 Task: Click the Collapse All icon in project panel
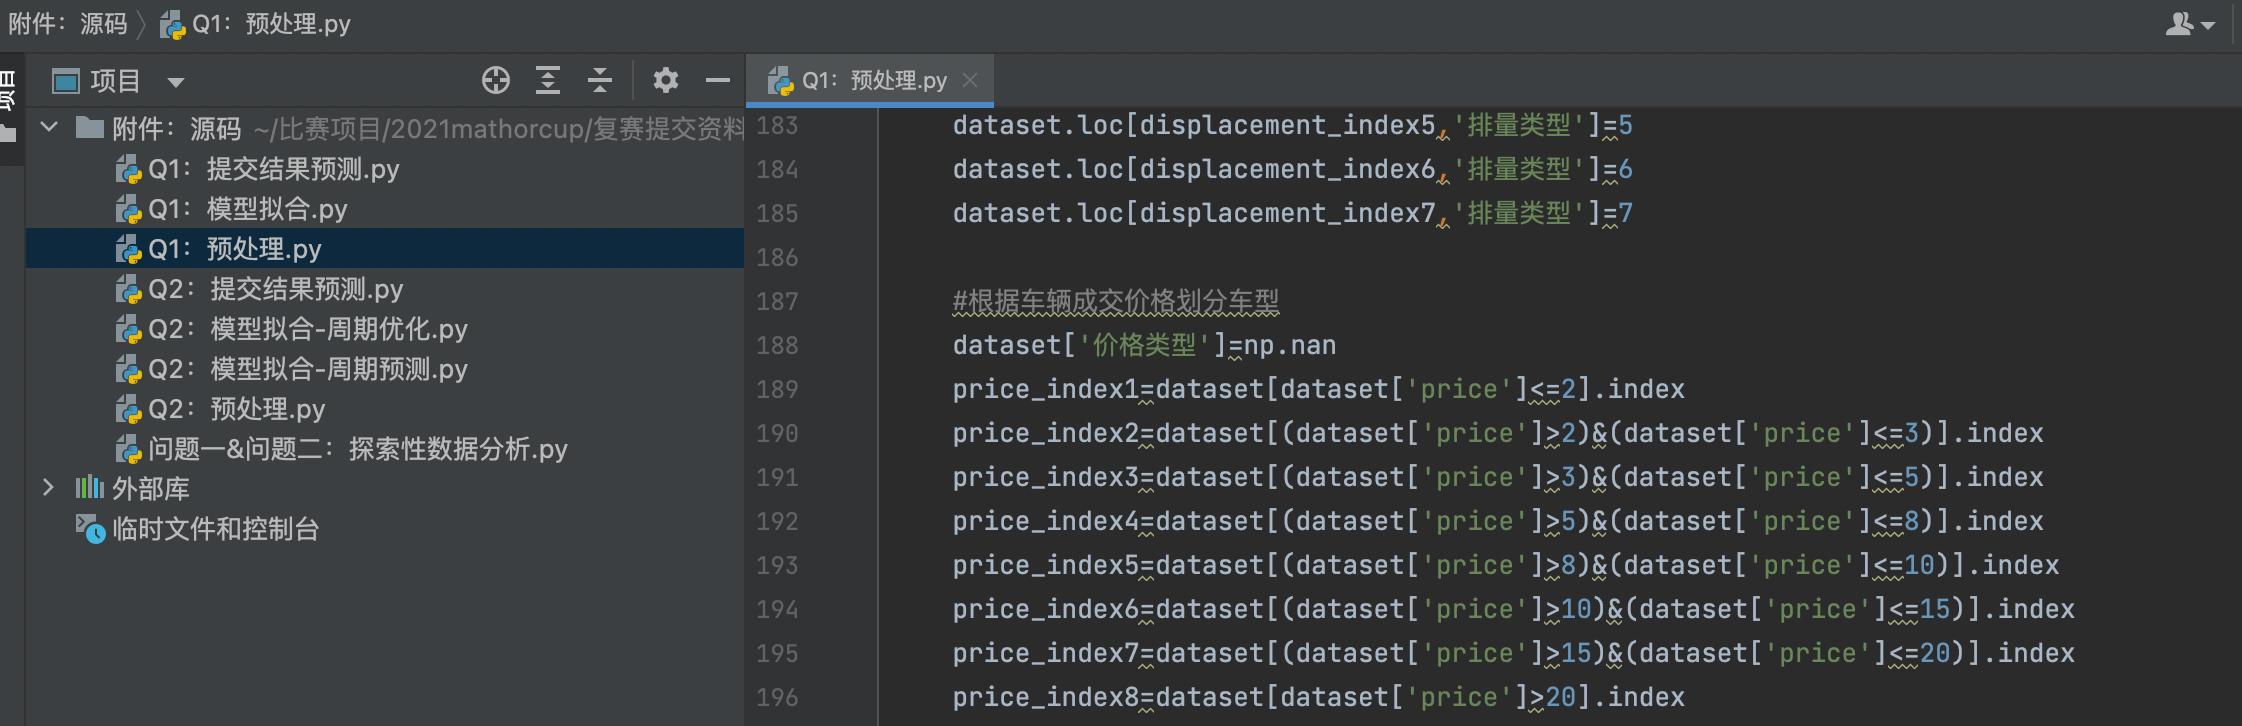(x=600, y=80)
